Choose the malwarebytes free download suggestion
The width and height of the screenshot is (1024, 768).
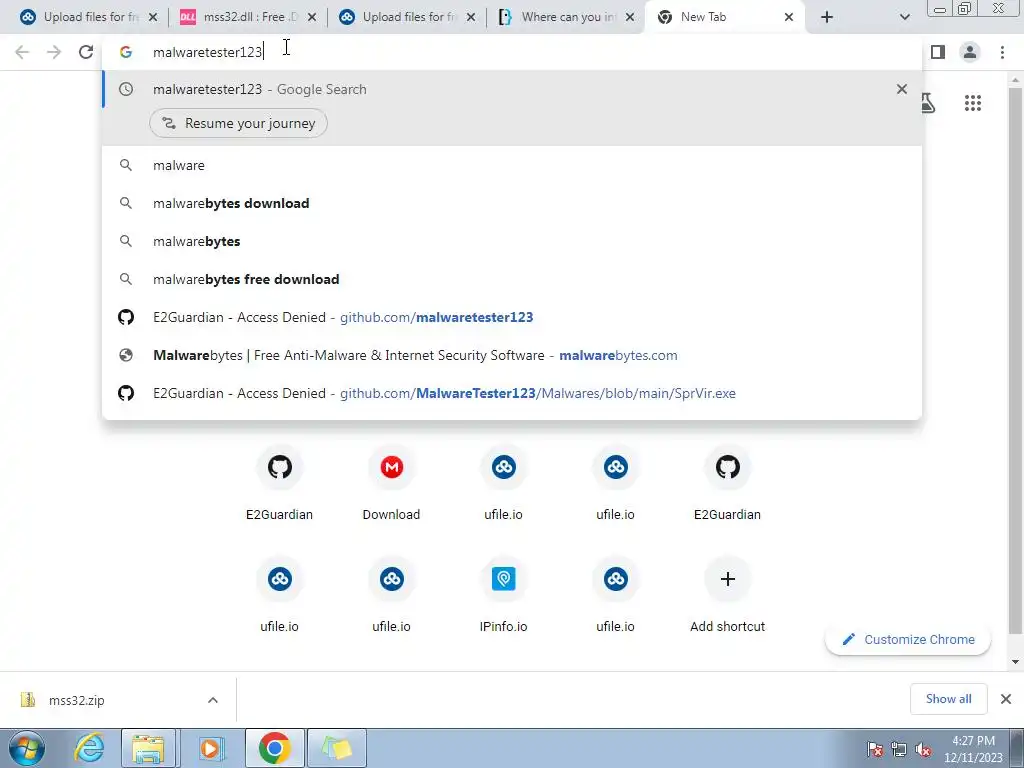[512, 279]
